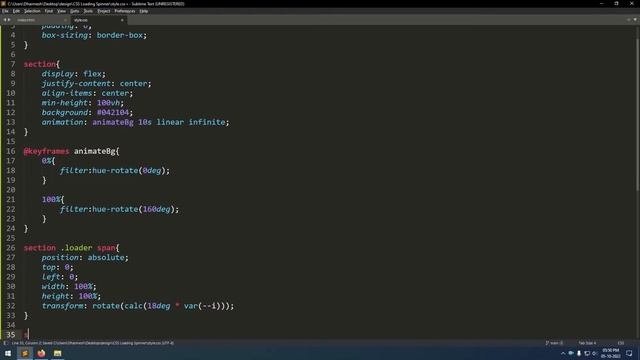This screenshot has height=360, width=640.
Task: Click 'justify-content: center;' on line 9
Action: (x=96, y=84)
